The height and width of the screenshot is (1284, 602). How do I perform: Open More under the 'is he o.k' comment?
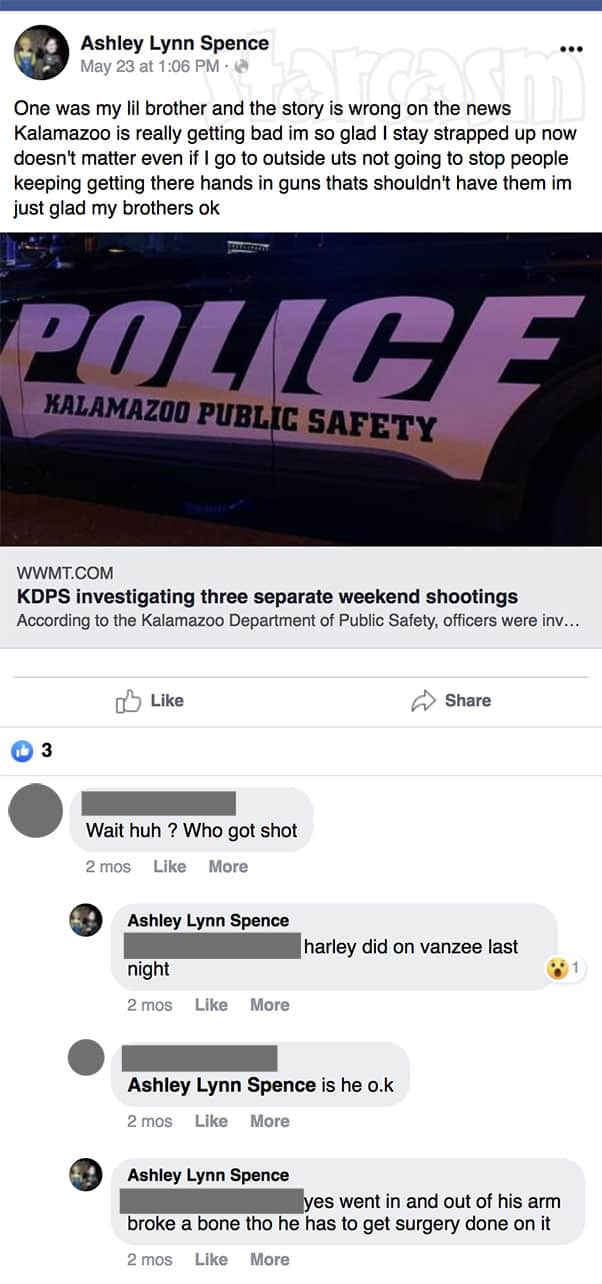tap(269, 1121)
